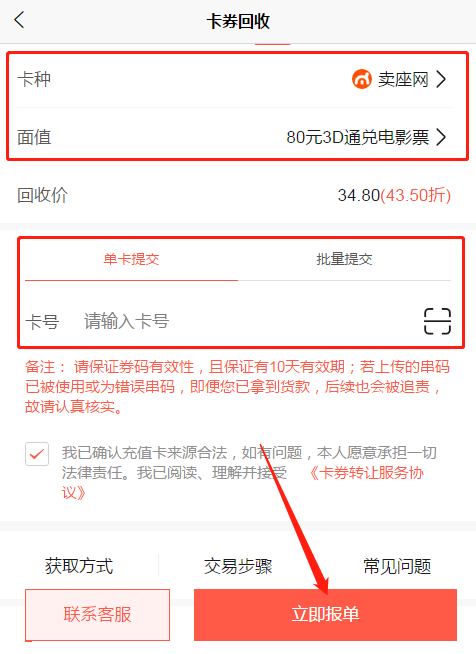
Task: Tap the red 备注 notice text
Action: [237, 387]
